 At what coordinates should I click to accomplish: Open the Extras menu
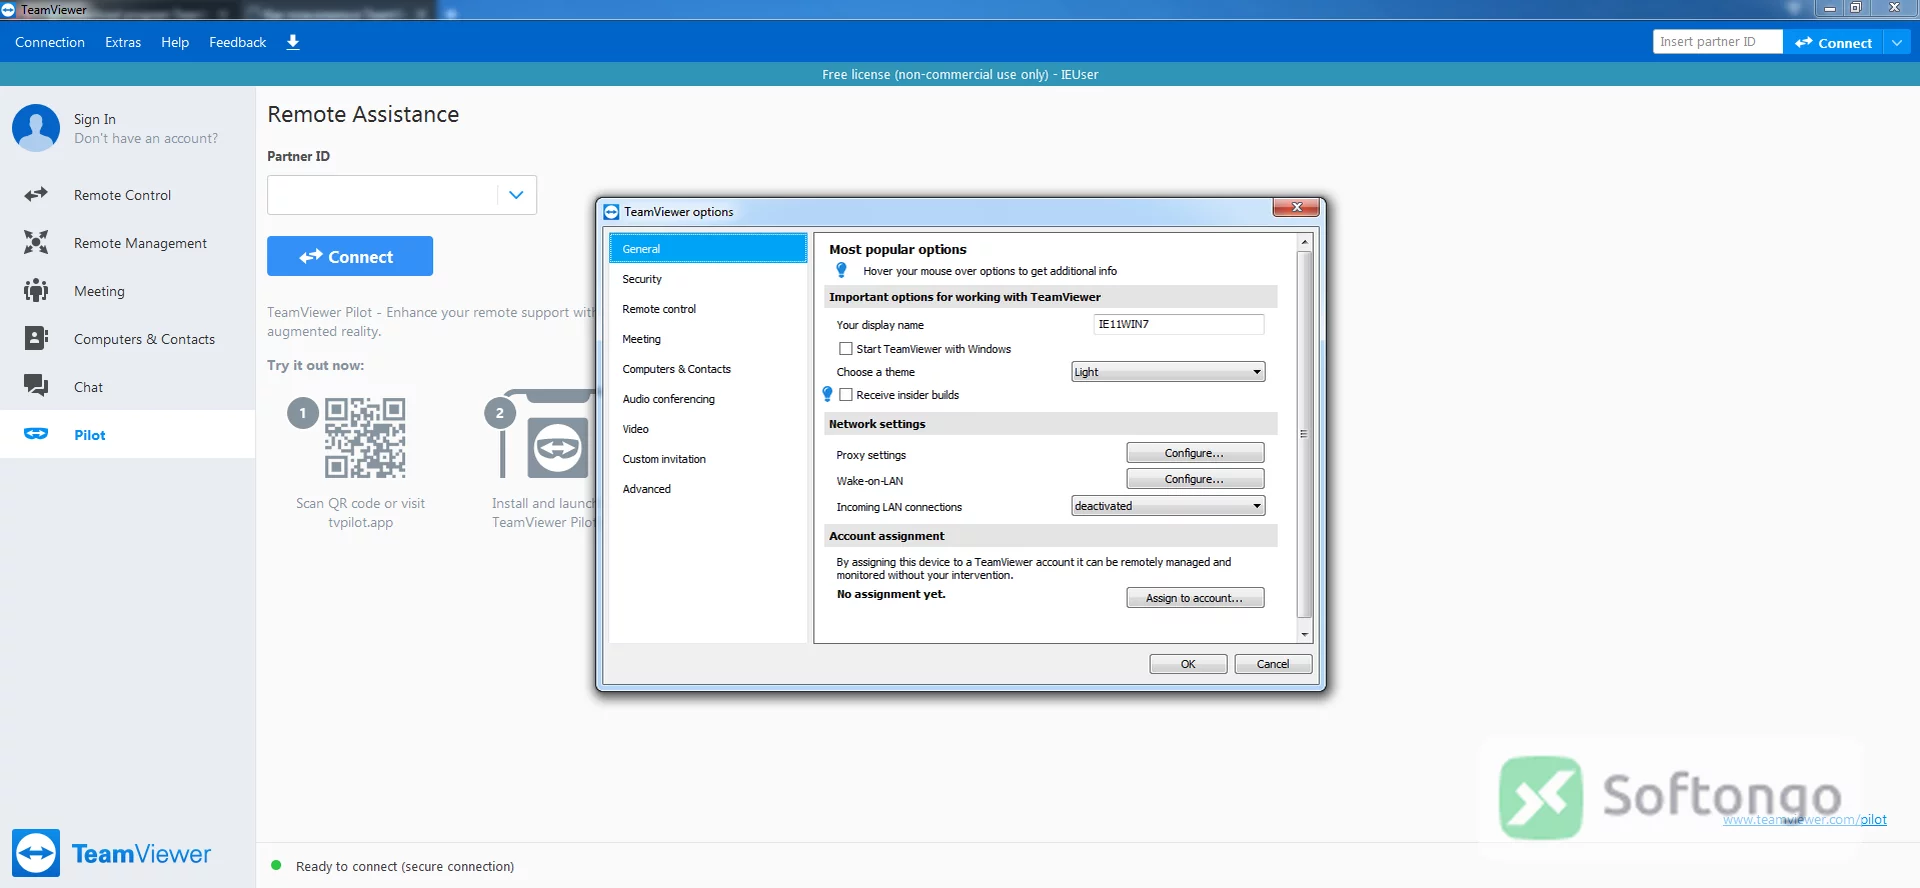coord(123,42)
